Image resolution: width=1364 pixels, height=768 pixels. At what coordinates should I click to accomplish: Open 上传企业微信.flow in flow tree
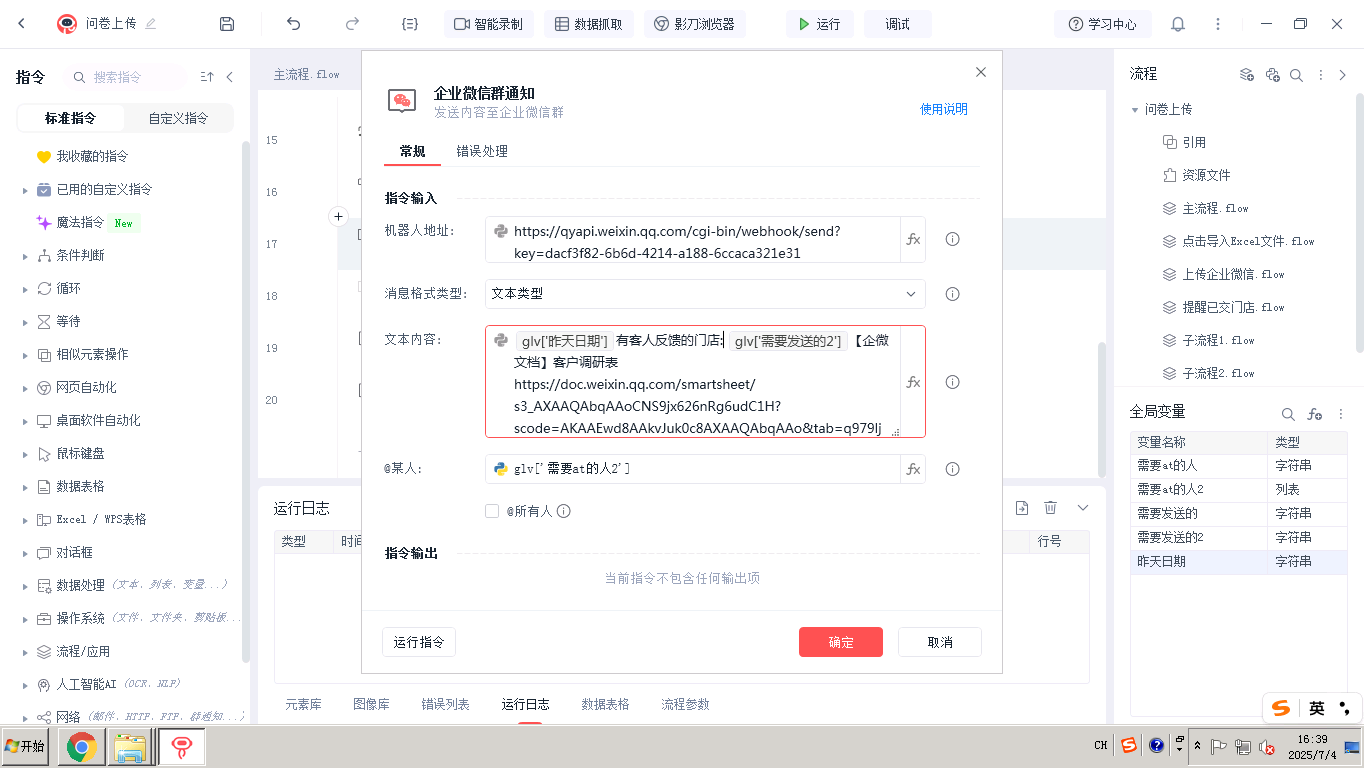(x=1233, y=274)
